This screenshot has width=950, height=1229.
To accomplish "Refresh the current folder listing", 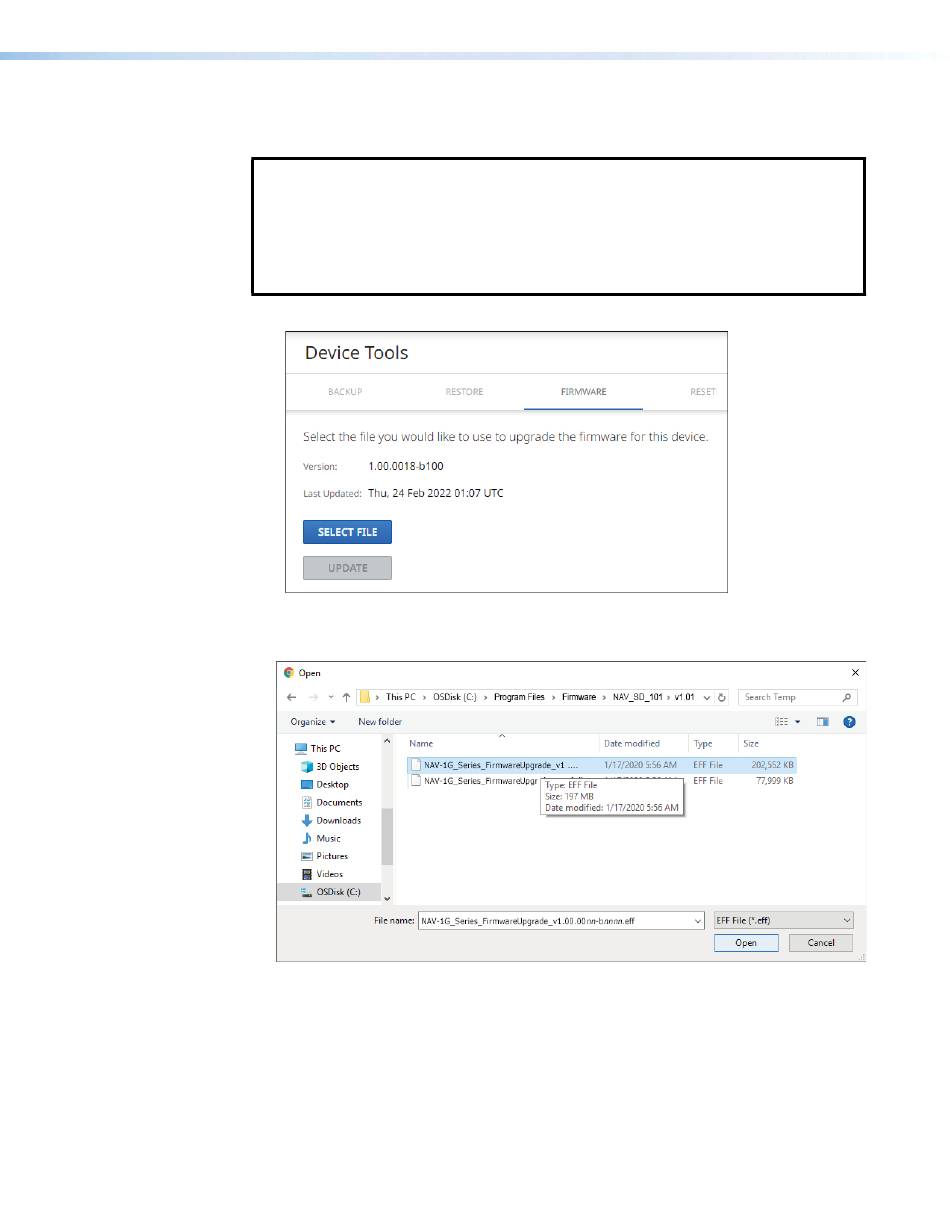I will [x=721, y=697].
